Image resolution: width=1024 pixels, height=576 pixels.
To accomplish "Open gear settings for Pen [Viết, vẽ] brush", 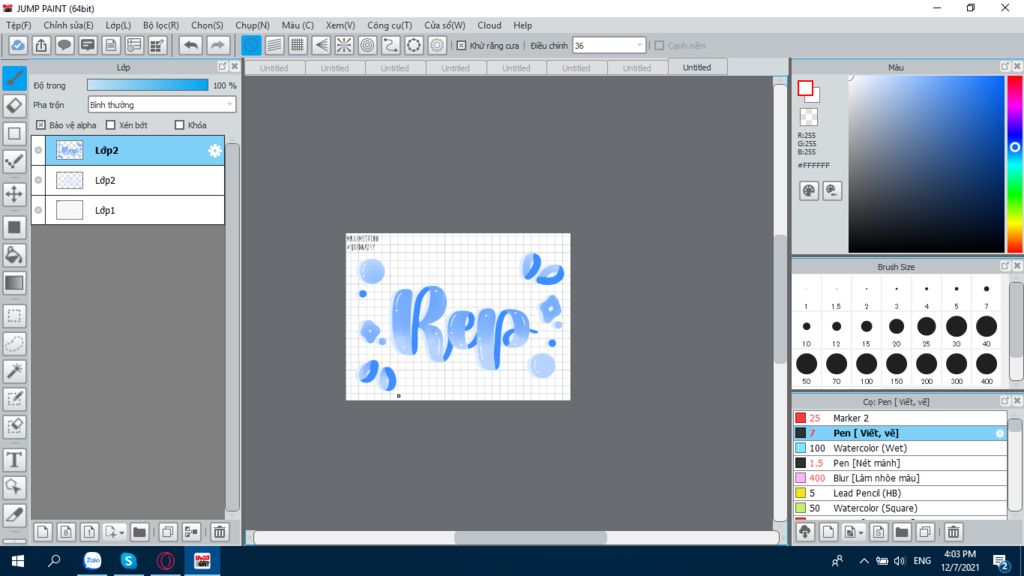I will point(999,434).
